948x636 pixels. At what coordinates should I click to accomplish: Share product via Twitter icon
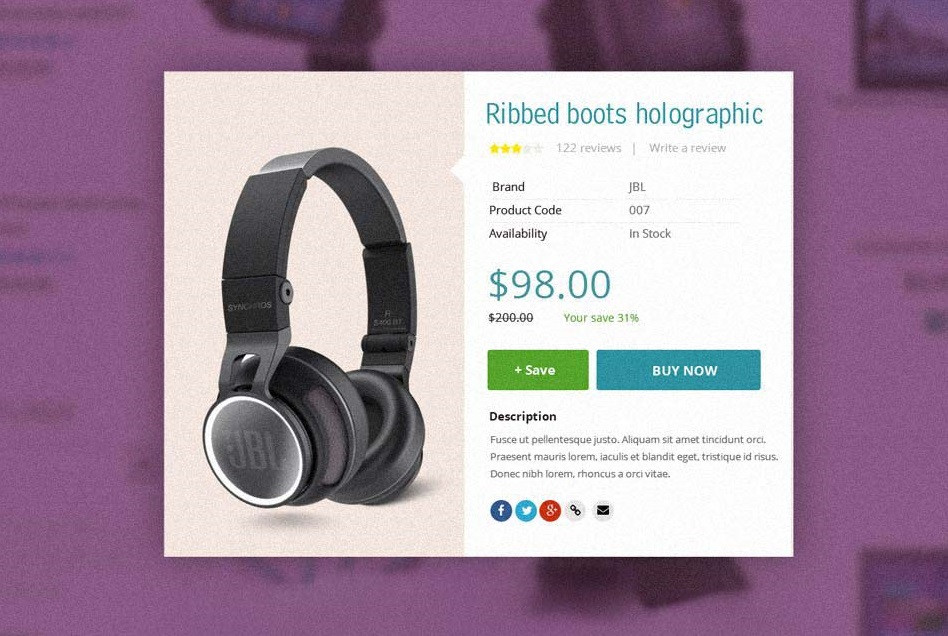click(x=526, y=511)
